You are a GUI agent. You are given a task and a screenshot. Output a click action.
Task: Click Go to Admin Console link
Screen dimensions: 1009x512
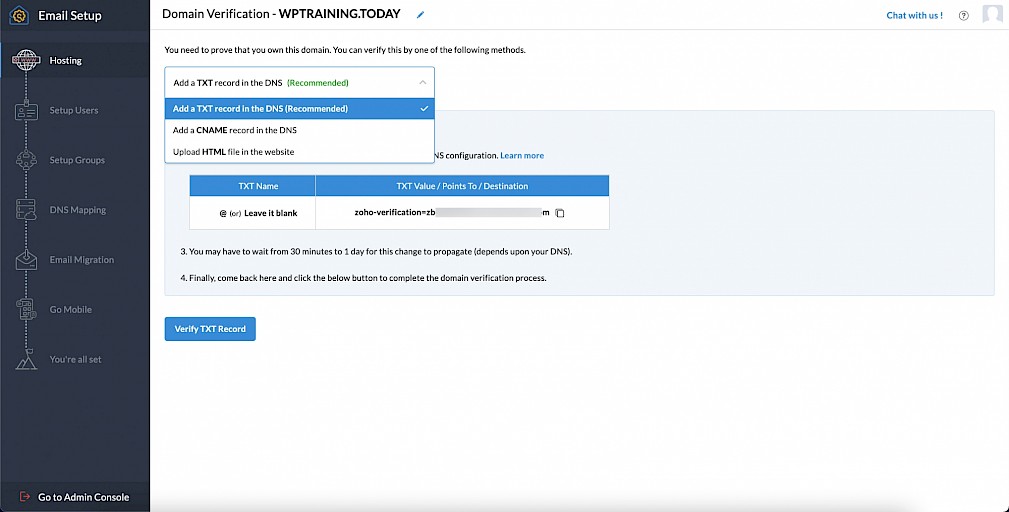[x=84, y=497]
